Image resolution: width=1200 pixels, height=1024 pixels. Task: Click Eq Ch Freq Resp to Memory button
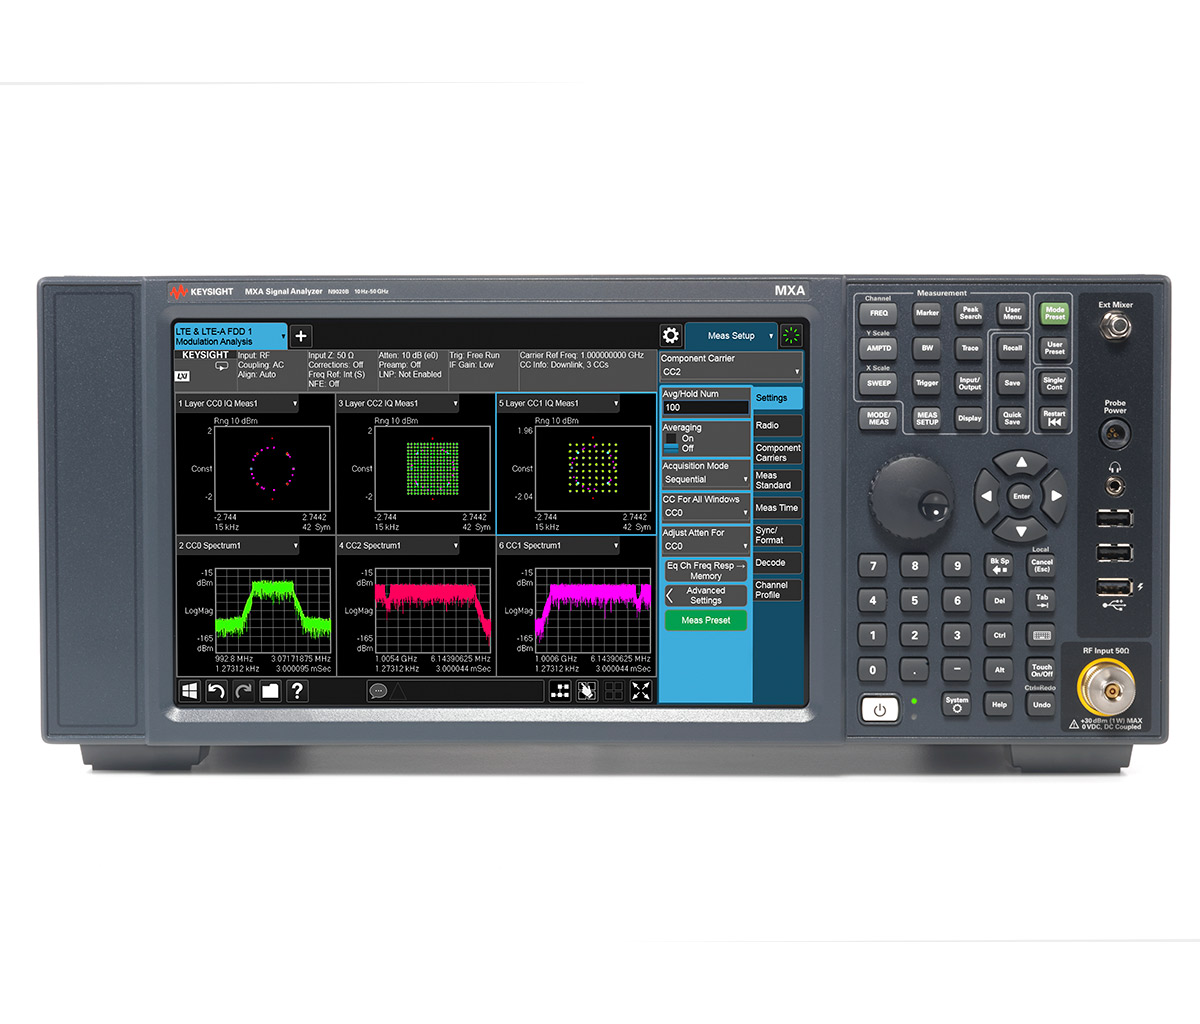(706, 571)
